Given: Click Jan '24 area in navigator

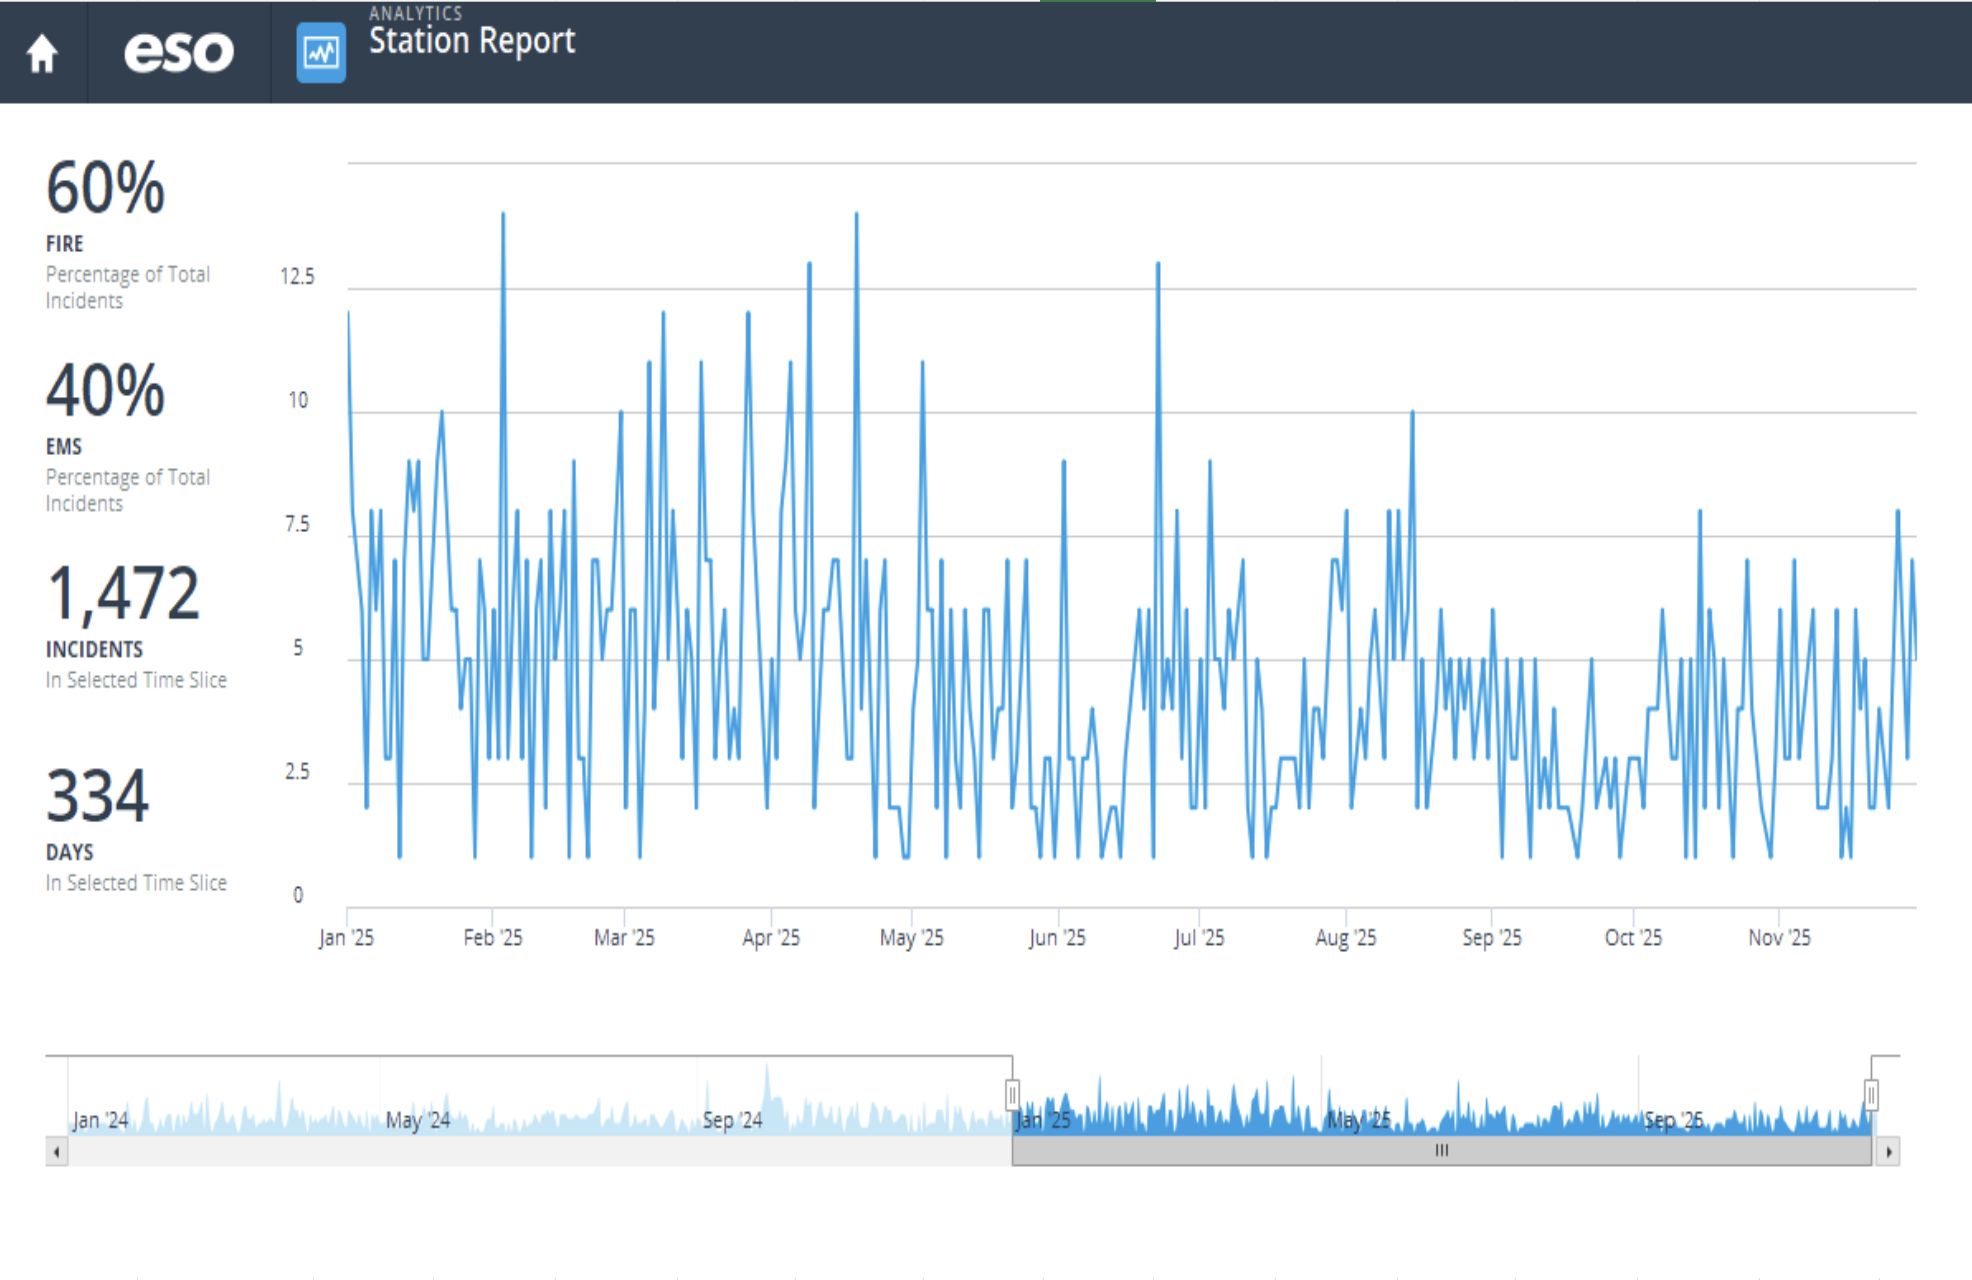Looking at the screenshot, I should click(x=100, y=1120).
